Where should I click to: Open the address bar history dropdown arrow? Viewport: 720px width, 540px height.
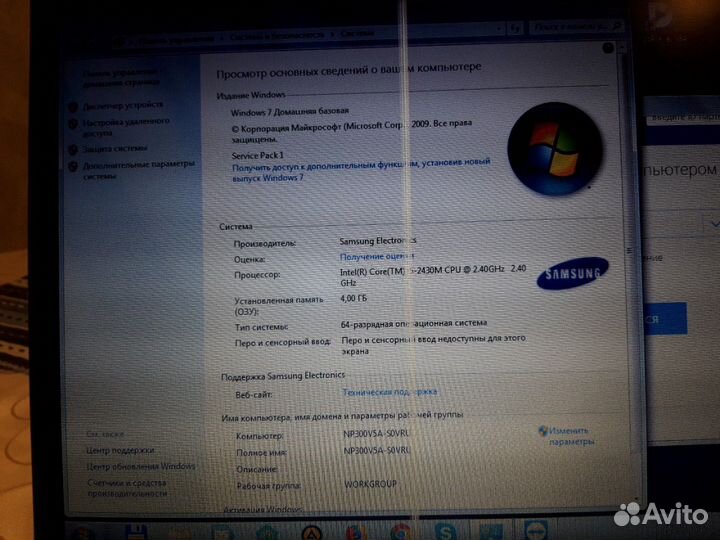tap(499, 29)
